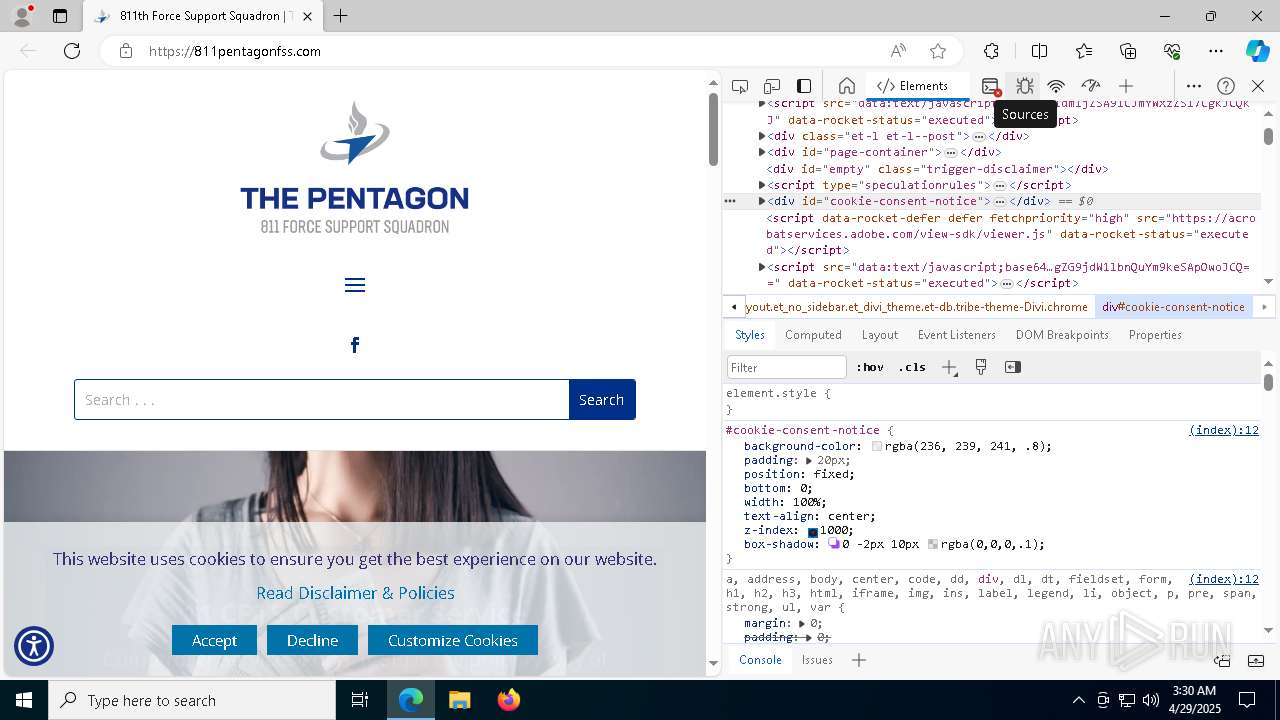Open Customize and control DevTools ellipsis
Image resolution: width=1280 pixels, height=720 pixels.
point(1194,86)
